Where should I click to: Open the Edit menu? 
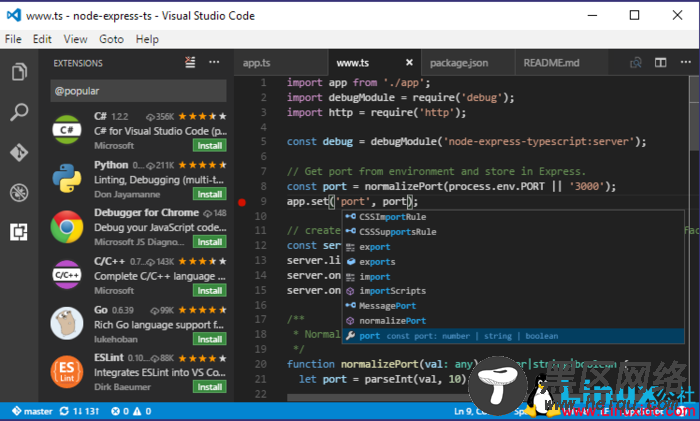pyautogui.click(x=42, y=39)
